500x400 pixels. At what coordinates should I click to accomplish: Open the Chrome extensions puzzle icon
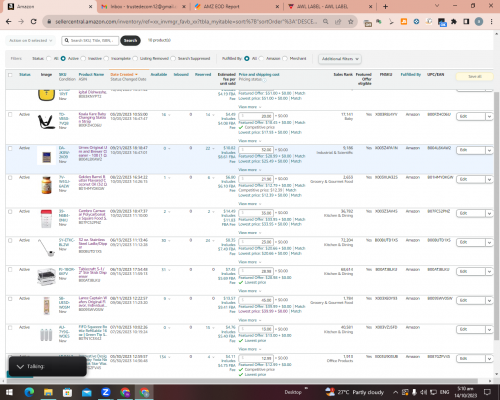pyautogui.click(x=454, y=22)
